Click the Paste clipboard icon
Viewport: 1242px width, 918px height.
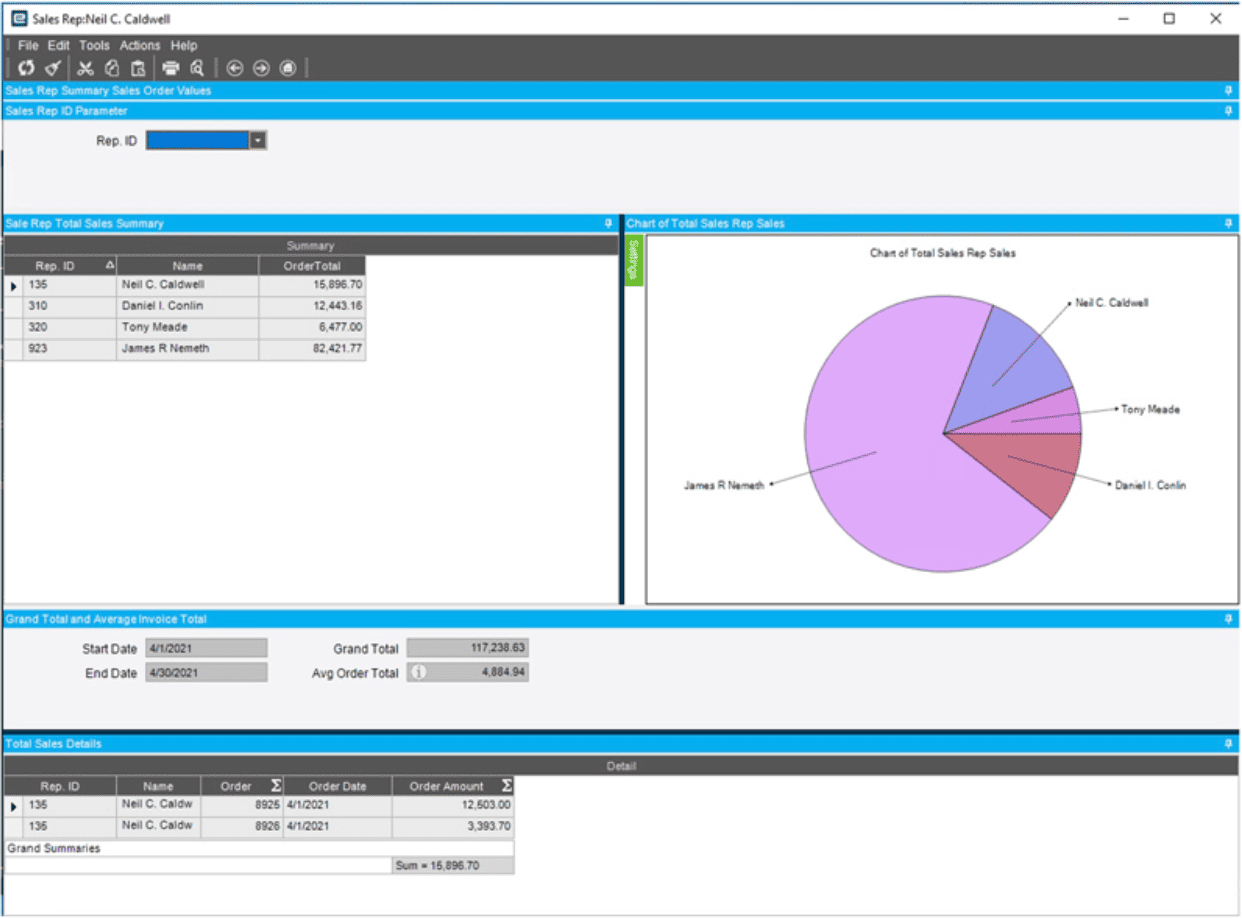coord(139,68)
